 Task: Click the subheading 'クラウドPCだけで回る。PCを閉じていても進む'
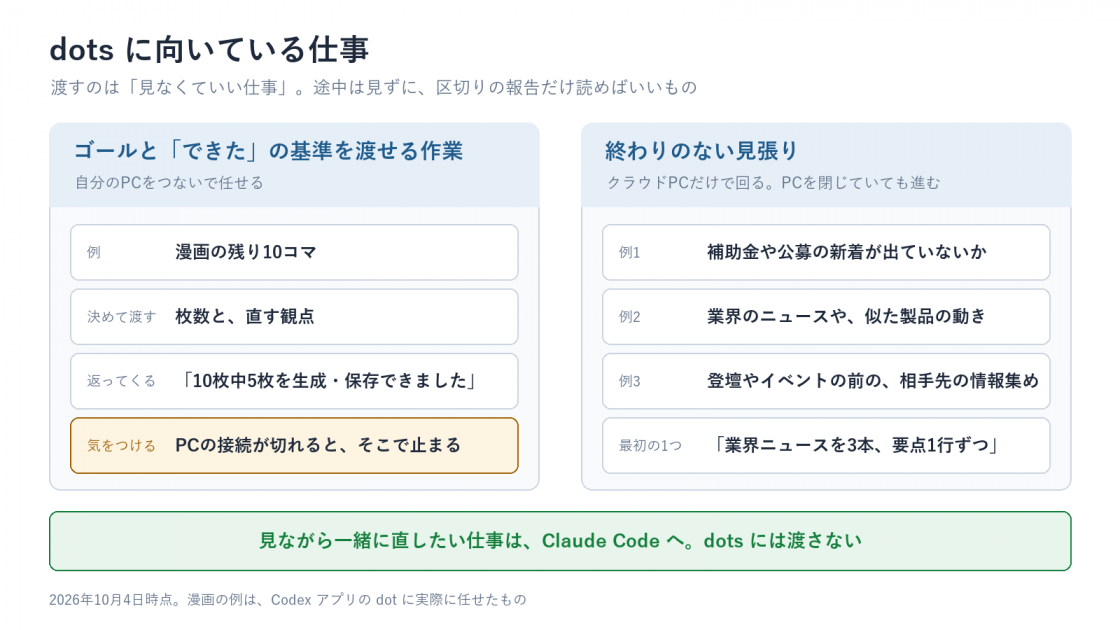[x=774, y=183]
